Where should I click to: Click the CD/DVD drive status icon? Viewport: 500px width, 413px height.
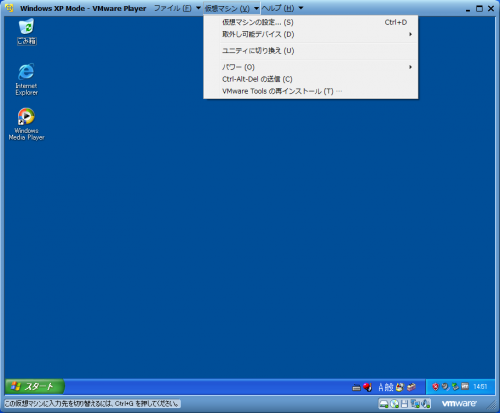tap(394, 404)
